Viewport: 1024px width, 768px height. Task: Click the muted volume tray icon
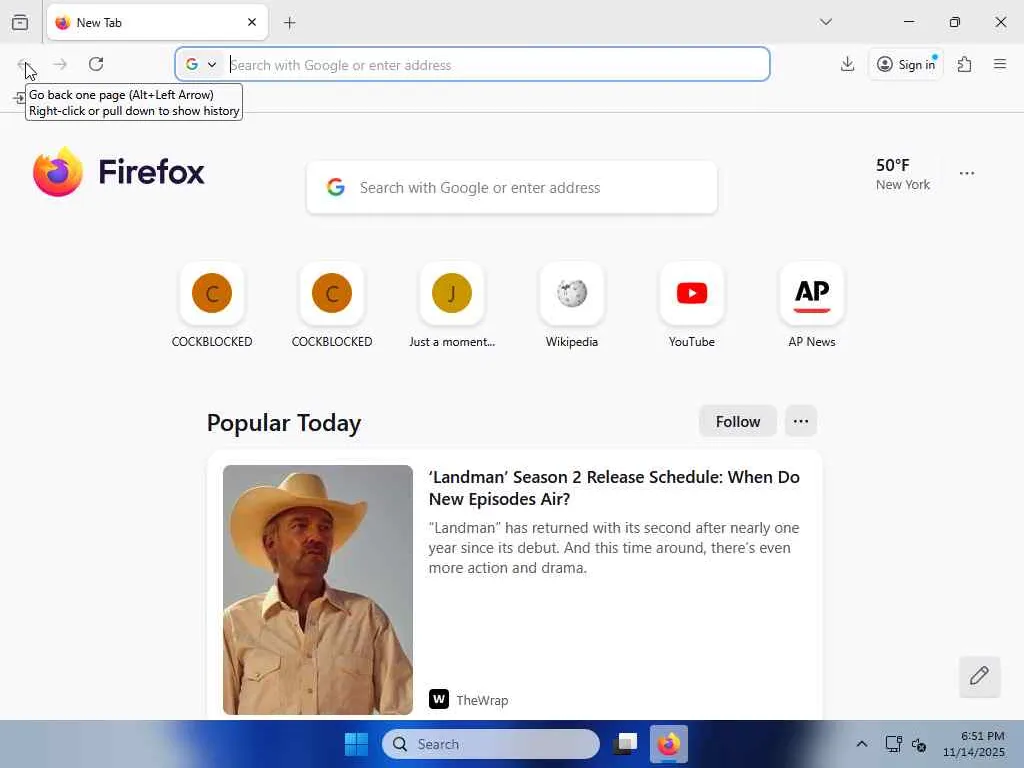(x=919, y=744)
